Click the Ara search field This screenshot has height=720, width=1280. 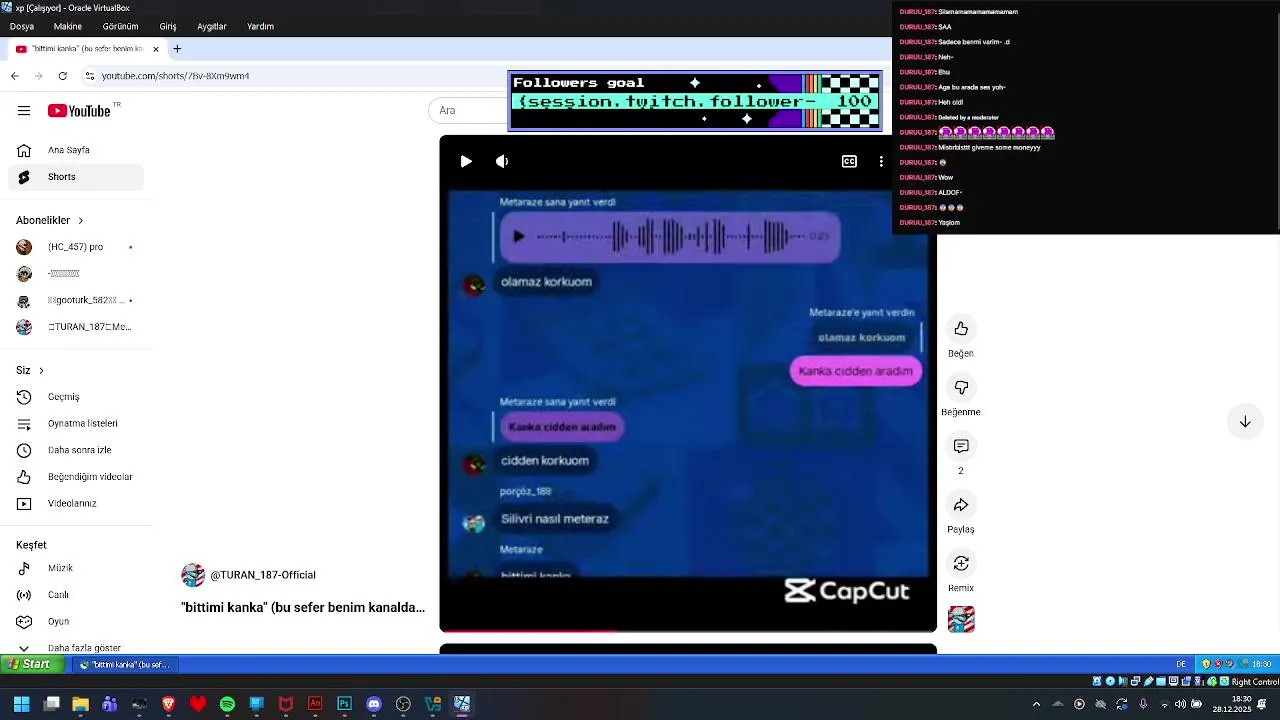(468, 110)
